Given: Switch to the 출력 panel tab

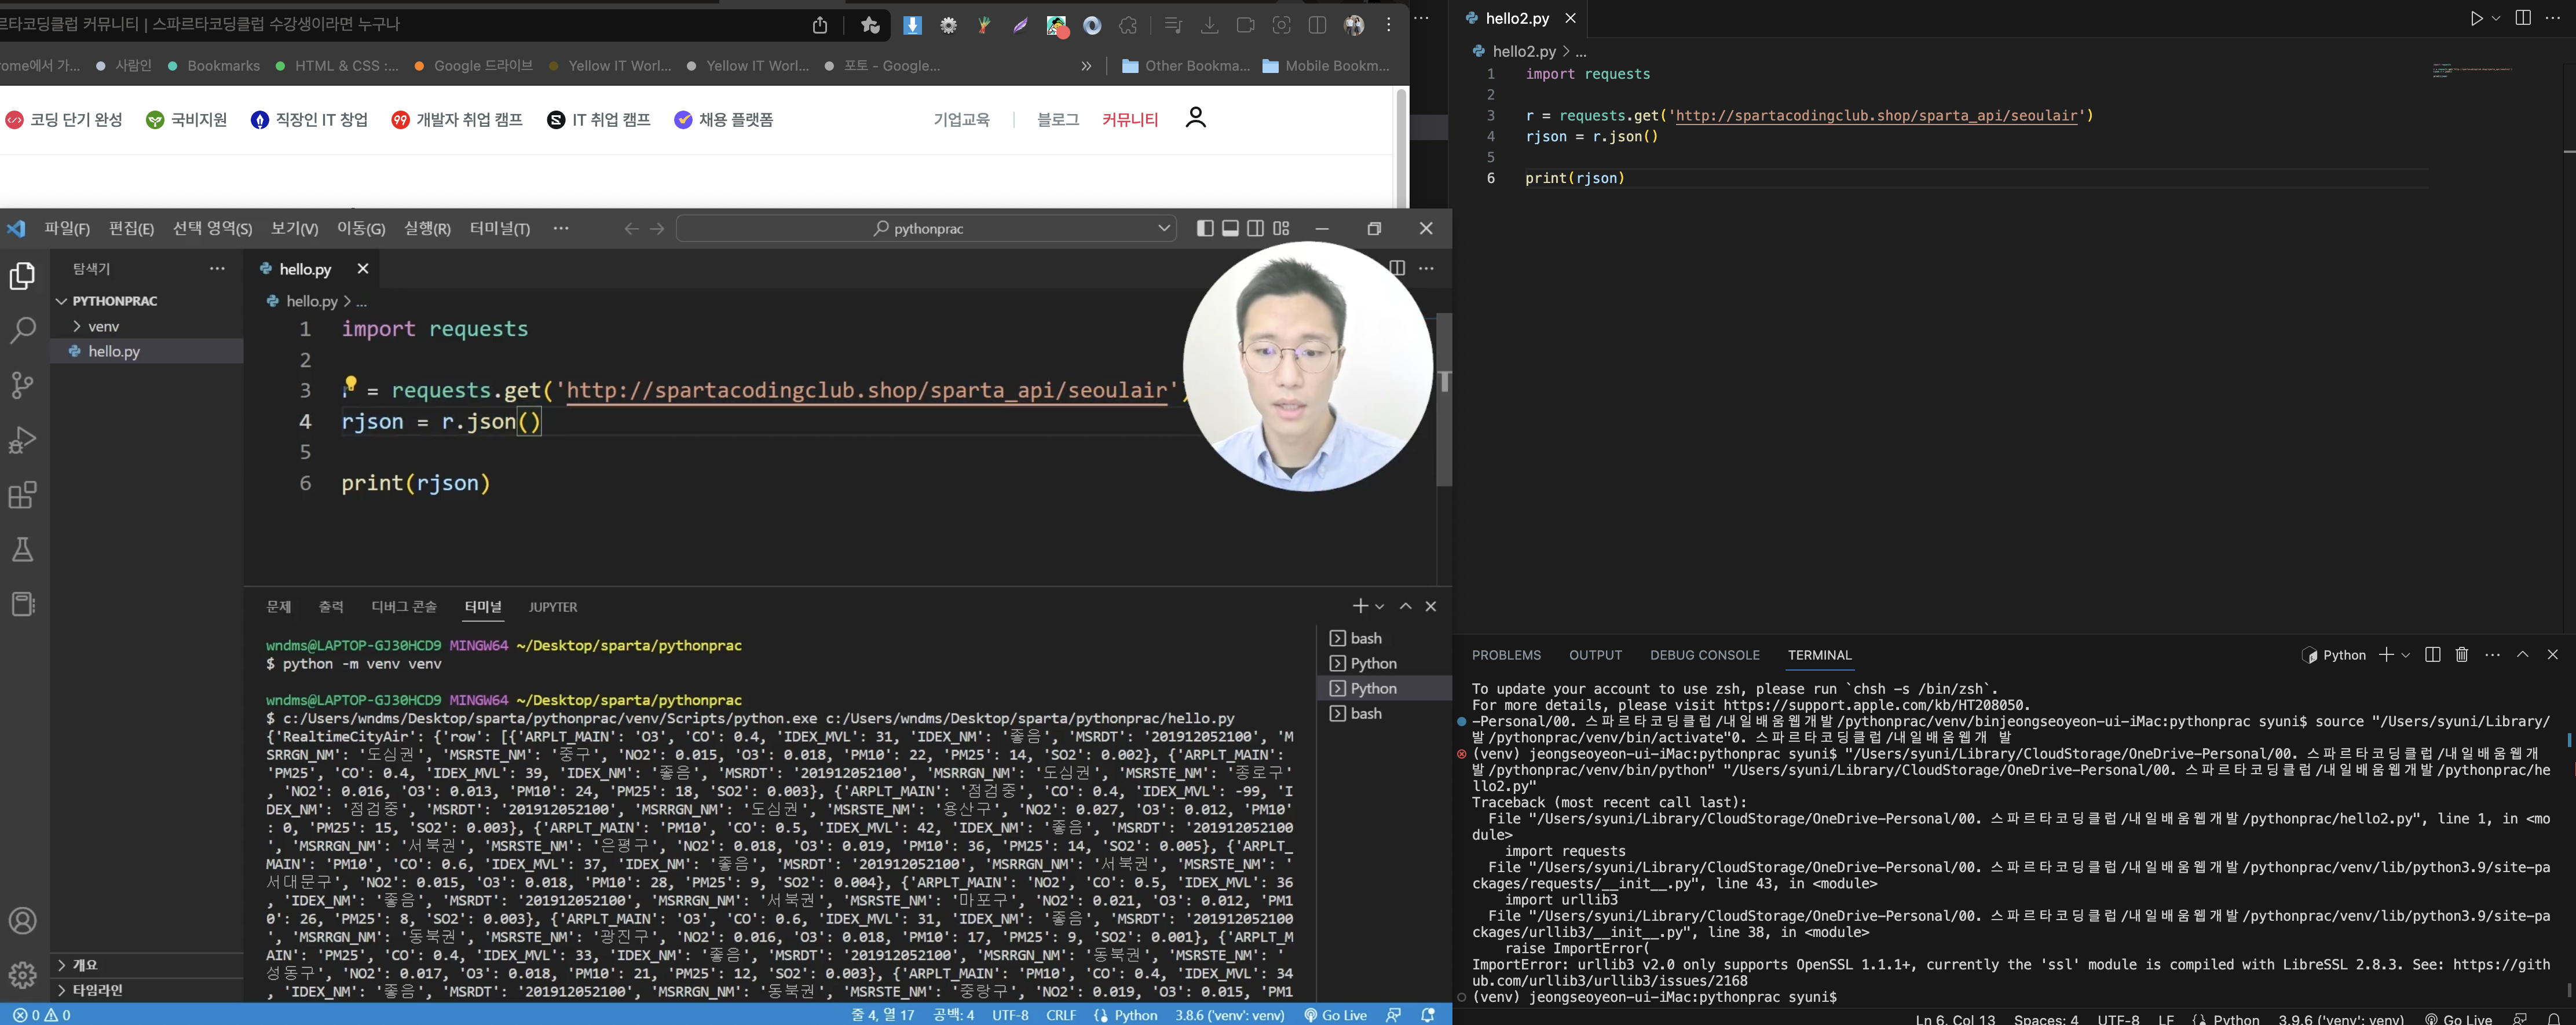Looking at the screenshot, I should coord(331,607).
